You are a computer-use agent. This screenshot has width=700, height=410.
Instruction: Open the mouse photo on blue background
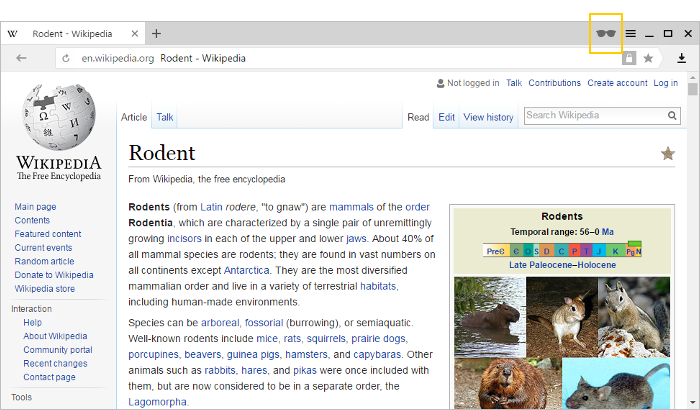(x=616, y=384)
